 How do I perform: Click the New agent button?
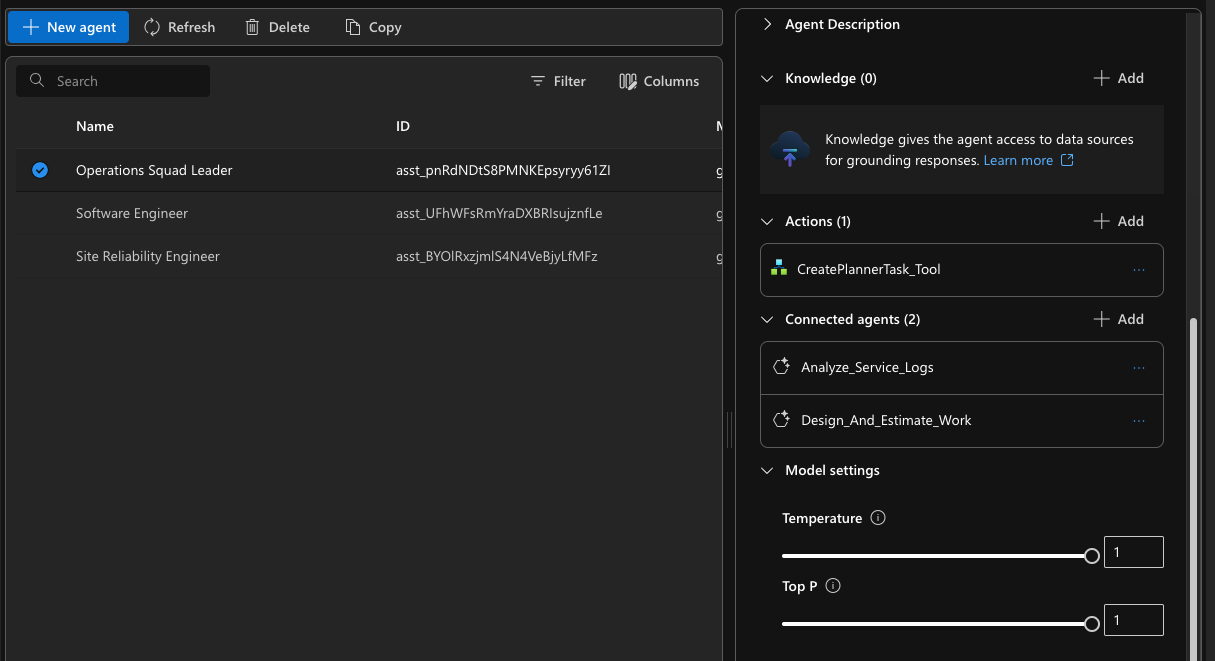68,27
